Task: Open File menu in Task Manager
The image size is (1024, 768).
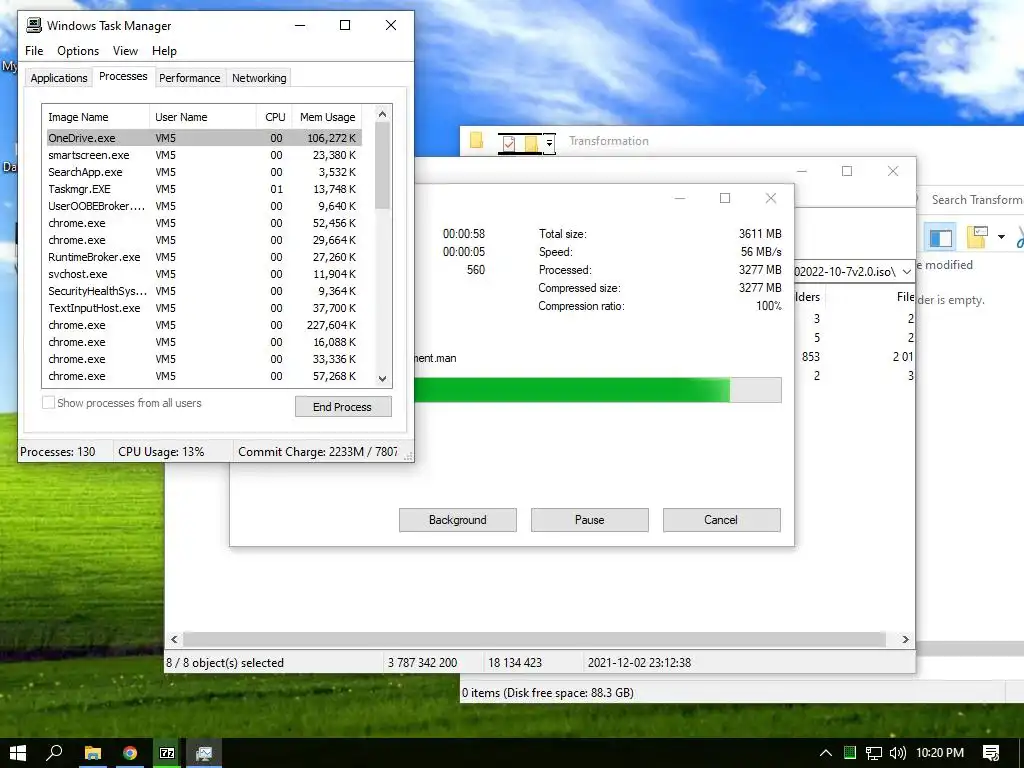Action: (34, 51)
